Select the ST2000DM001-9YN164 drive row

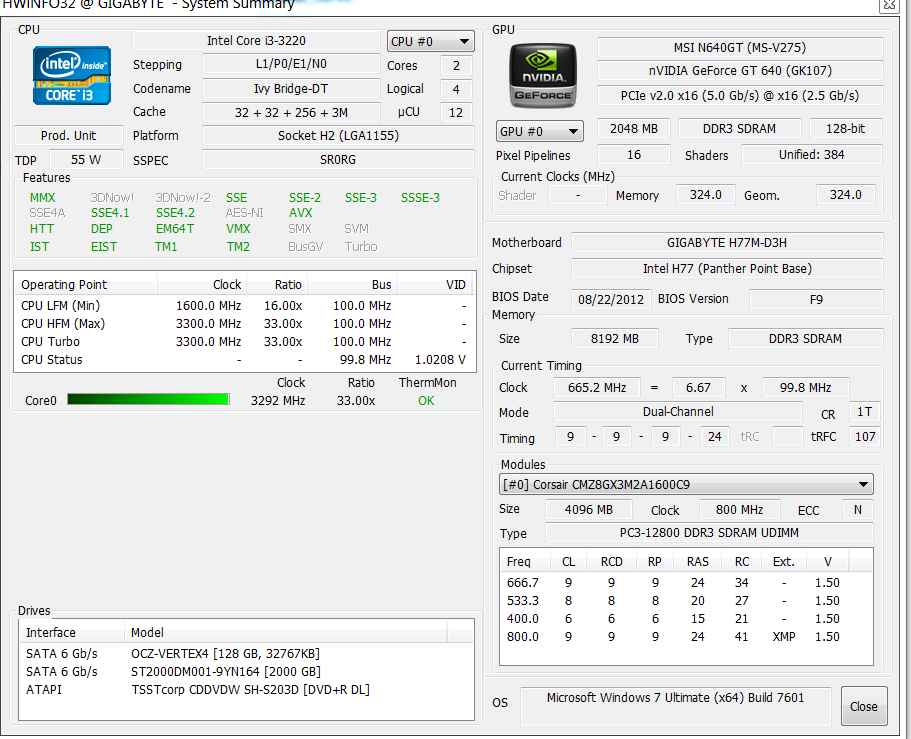coord(247,672)
